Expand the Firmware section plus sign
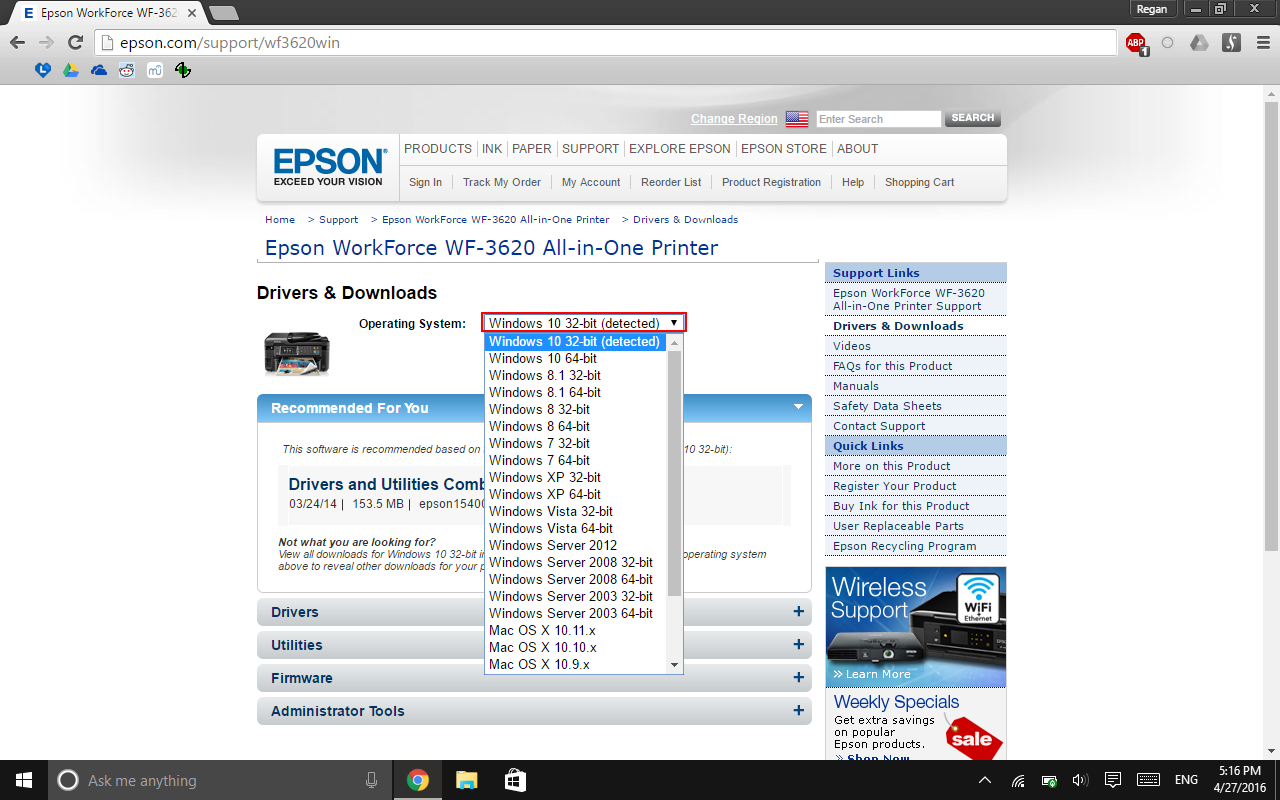Image resolution: width=1280 pixels, height=800 pixels. (x=798, y=678)
